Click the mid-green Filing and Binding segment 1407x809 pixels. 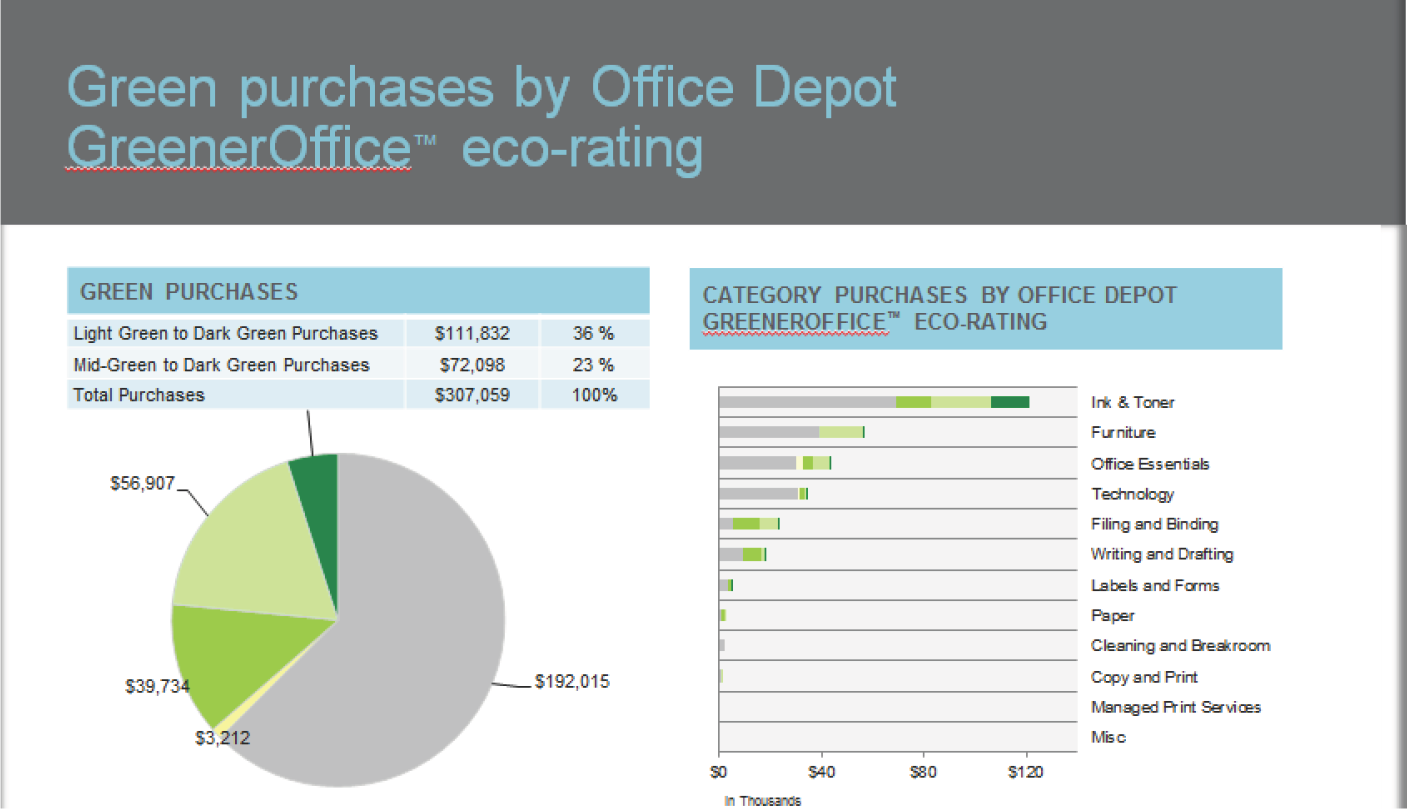coord(746,524)
